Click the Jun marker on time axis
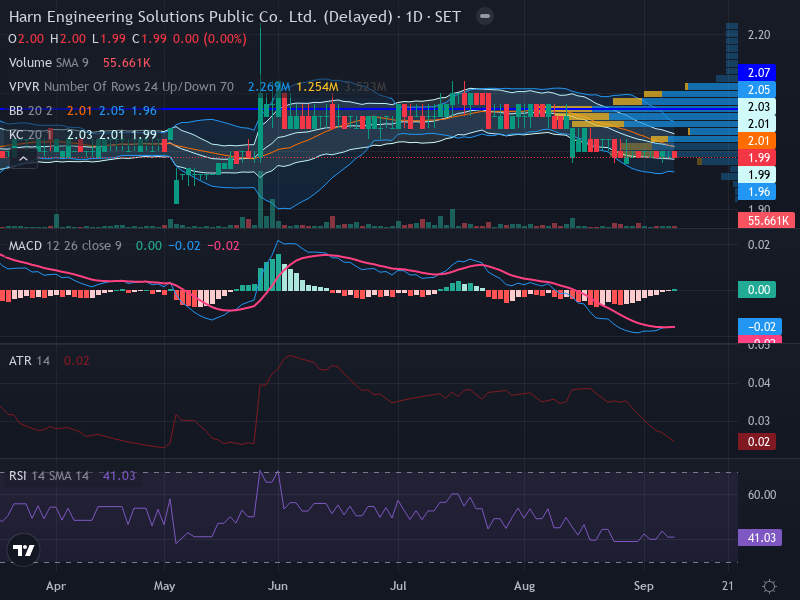Viewport: 800px width, 600px height. click(x=278, y=586)
